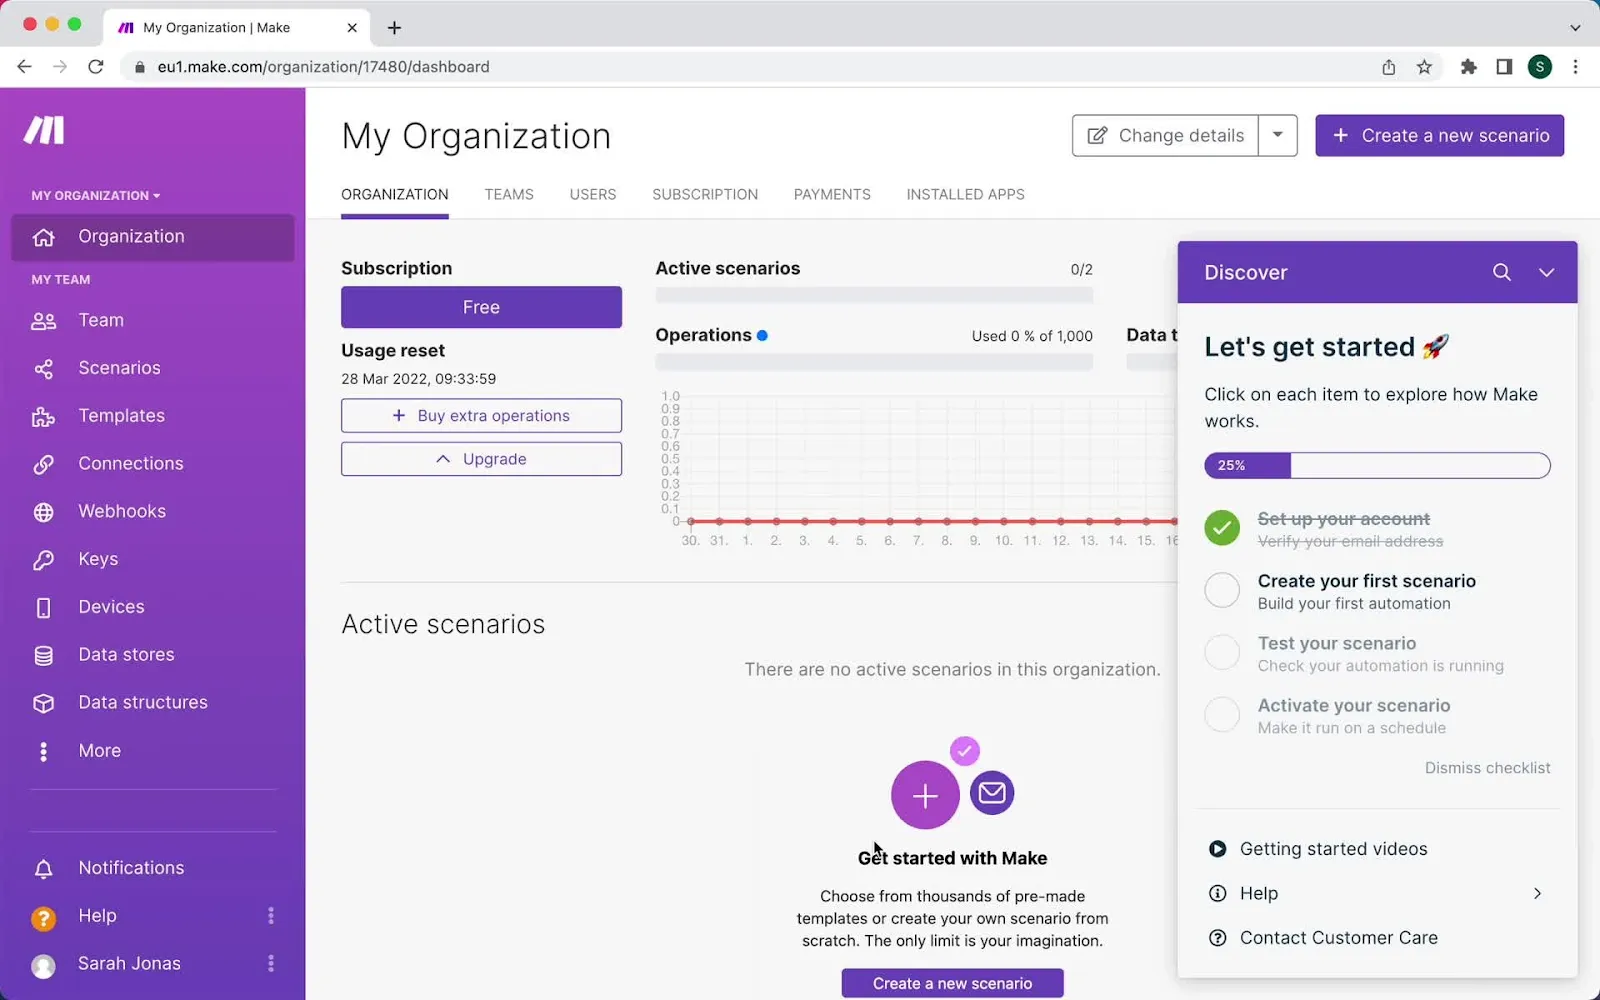Go back in browser history
Viewport: 1600px width, 1000px height.
coord(24,67)
